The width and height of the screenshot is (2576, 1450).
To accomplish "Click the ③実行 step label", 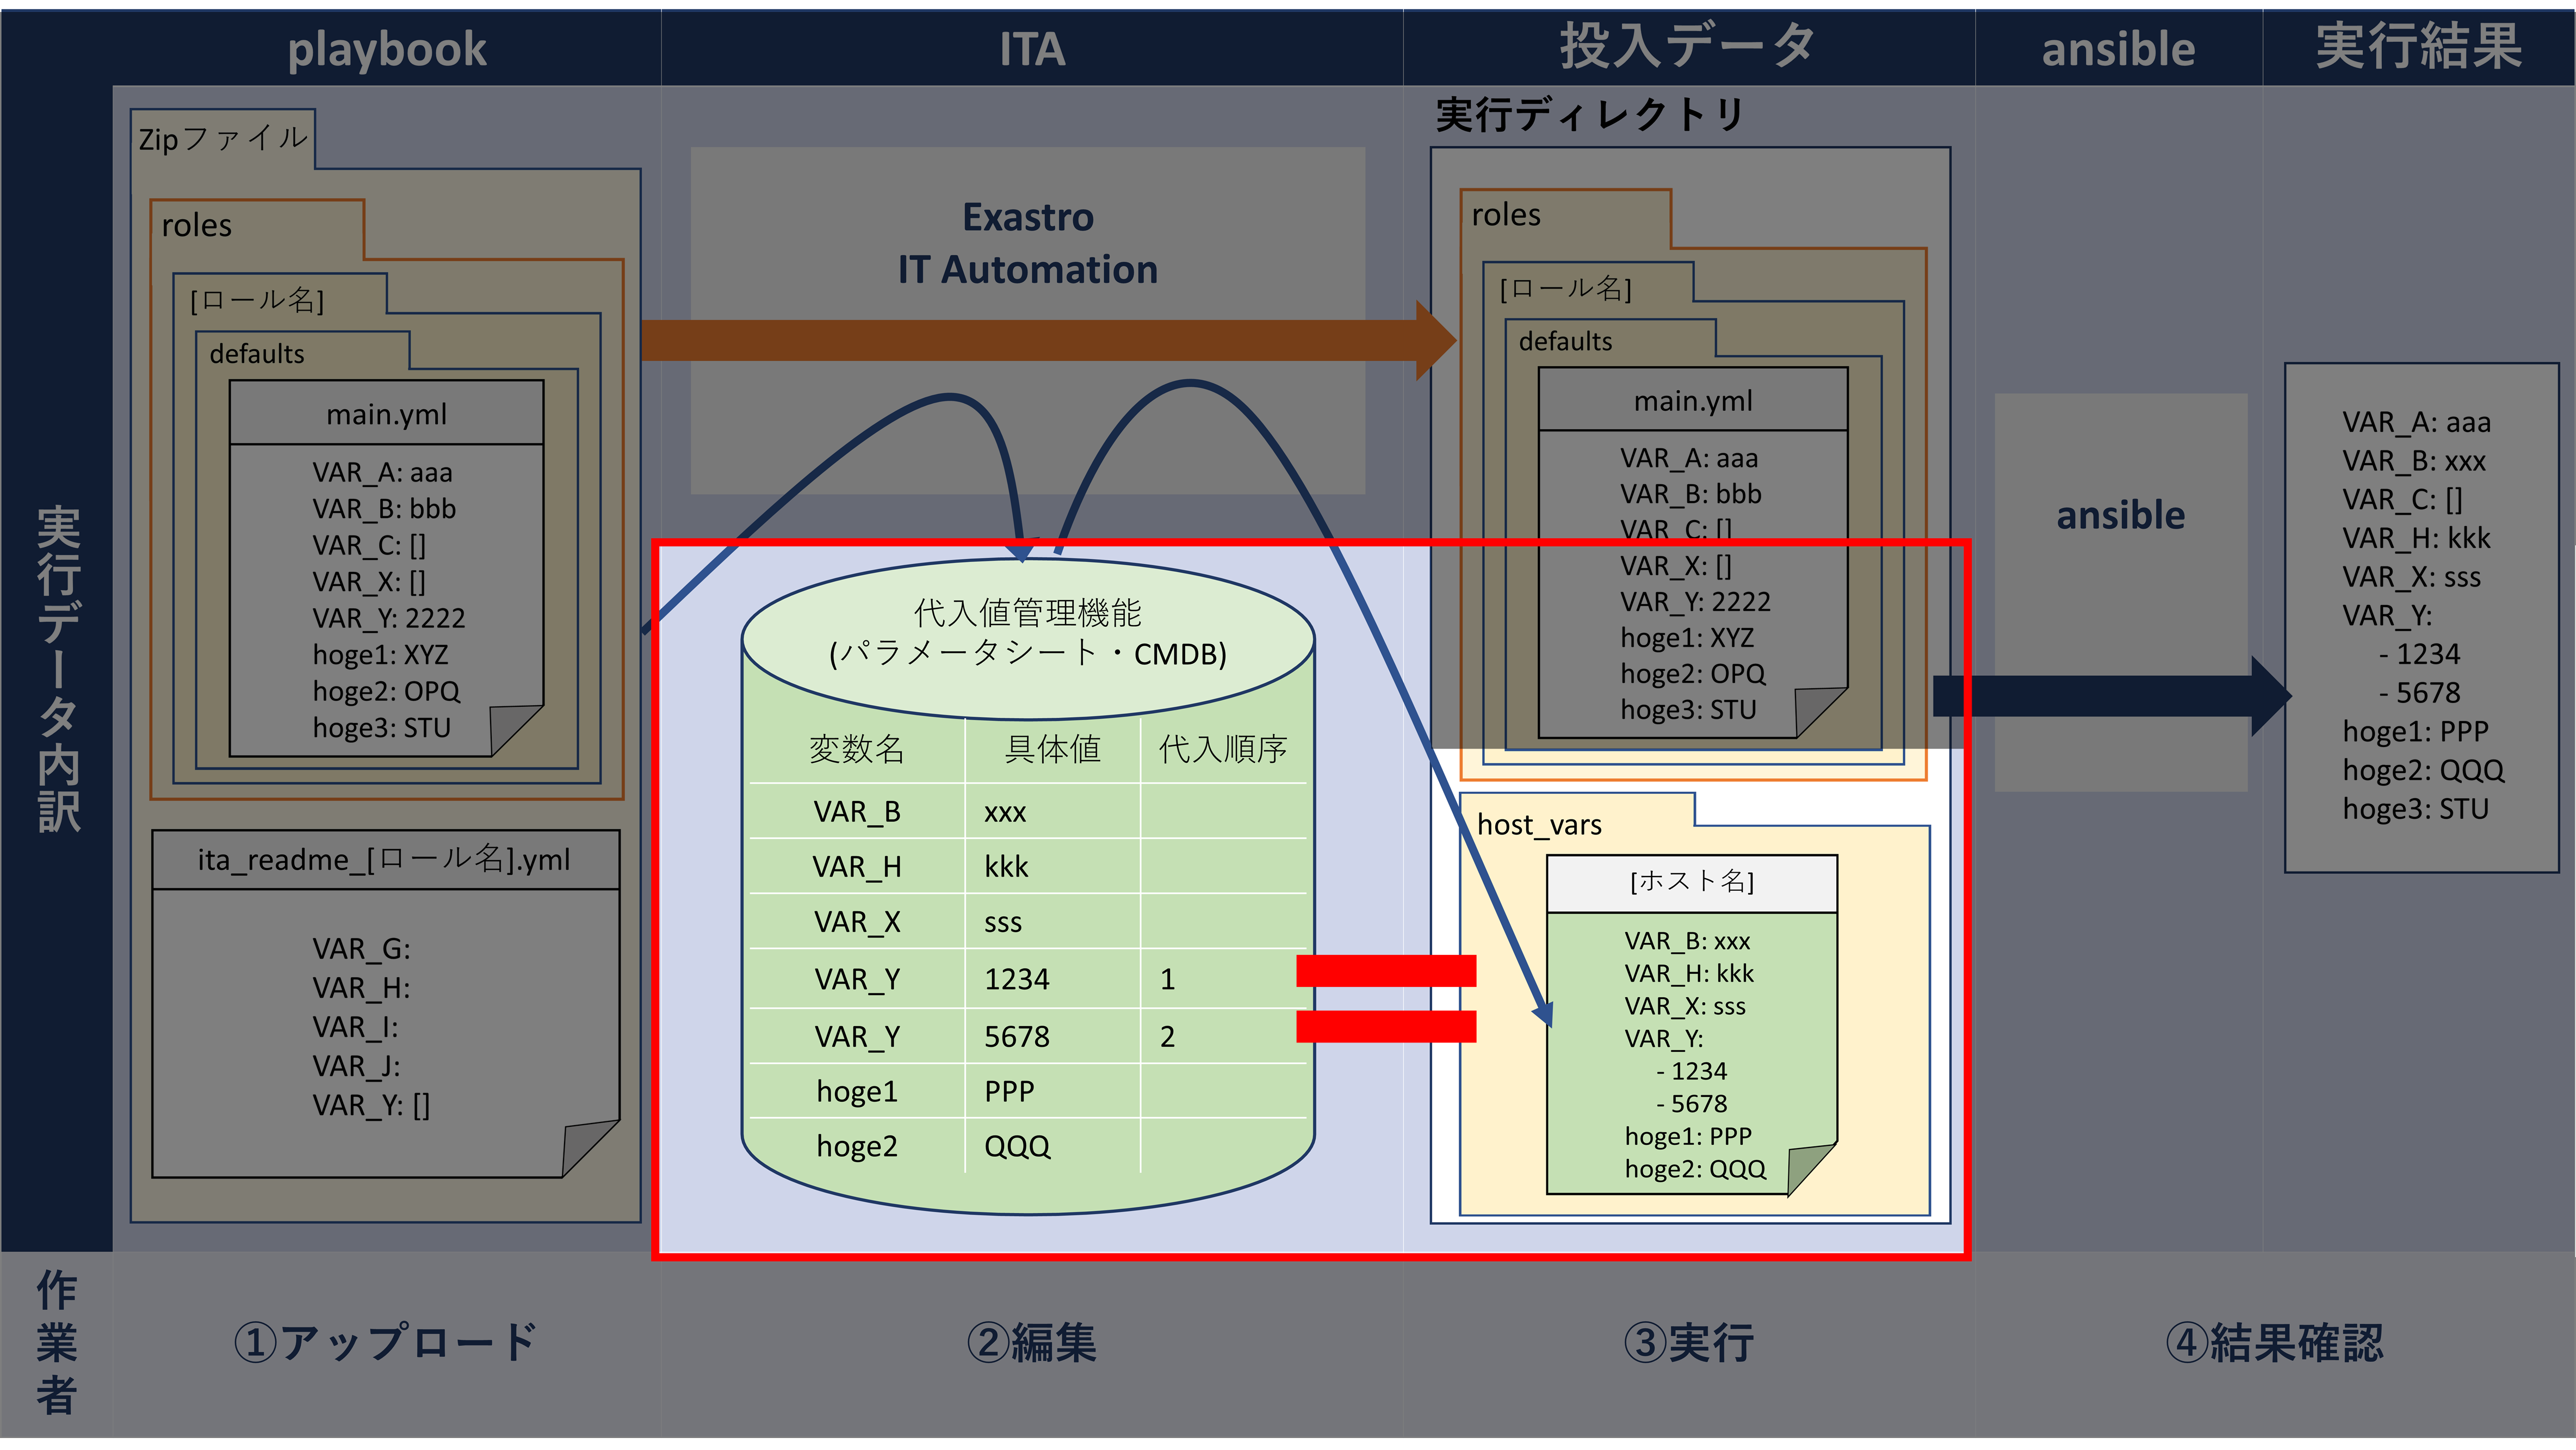I will (x=1688, y=1342).
